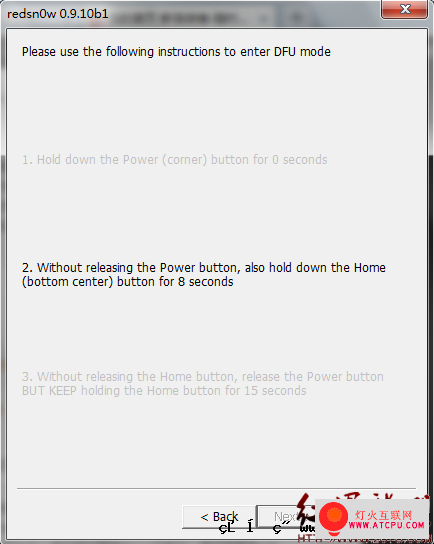The width and height of the screenshot is (434, 544).
Task: Click the garbled characters beneath the Back button
Action: pyautogui.click(x=265, y=528)
